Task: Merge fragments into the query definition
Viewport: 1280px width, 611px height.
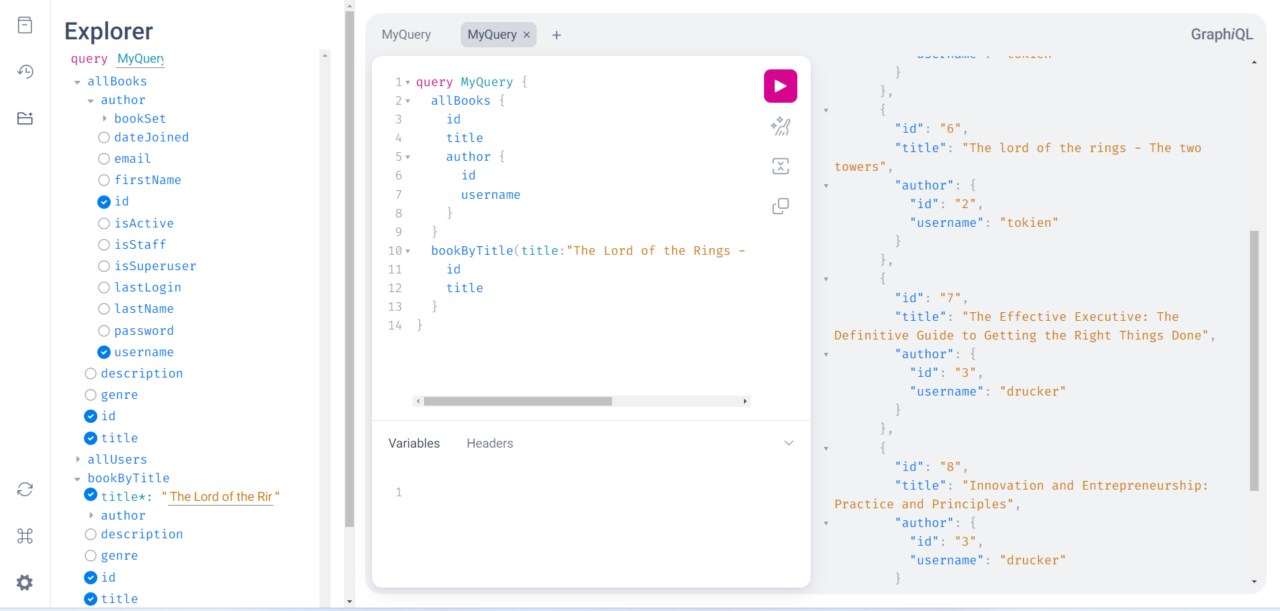Action: (780, 166)
